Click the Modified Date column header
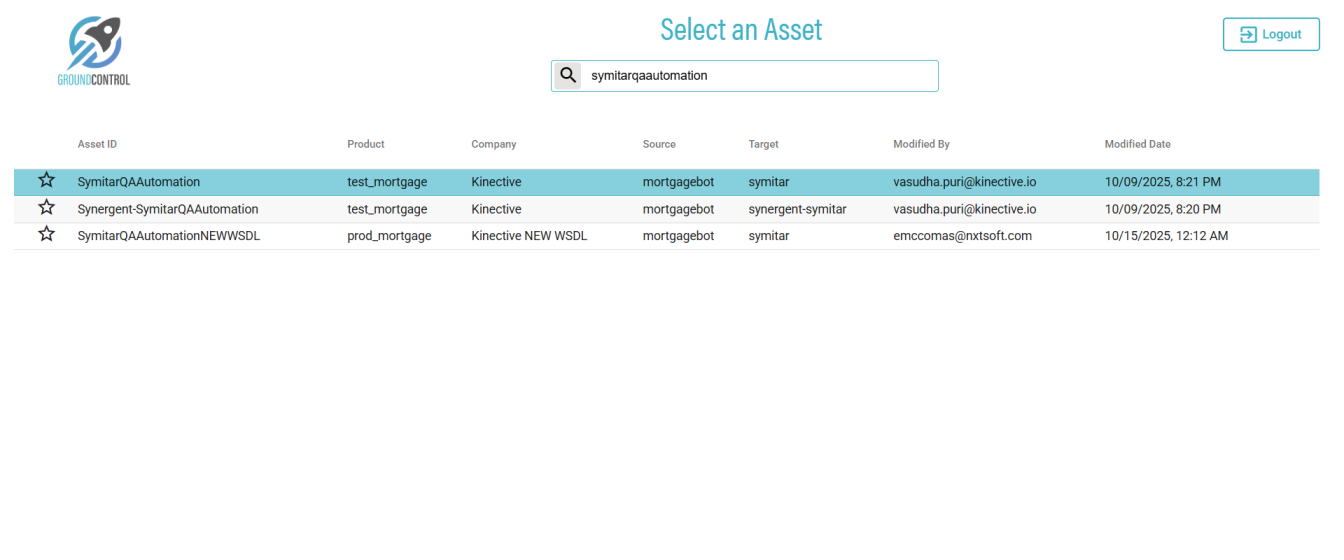The height and width of the screenshot is (560, 1344). click(1137, 144)
